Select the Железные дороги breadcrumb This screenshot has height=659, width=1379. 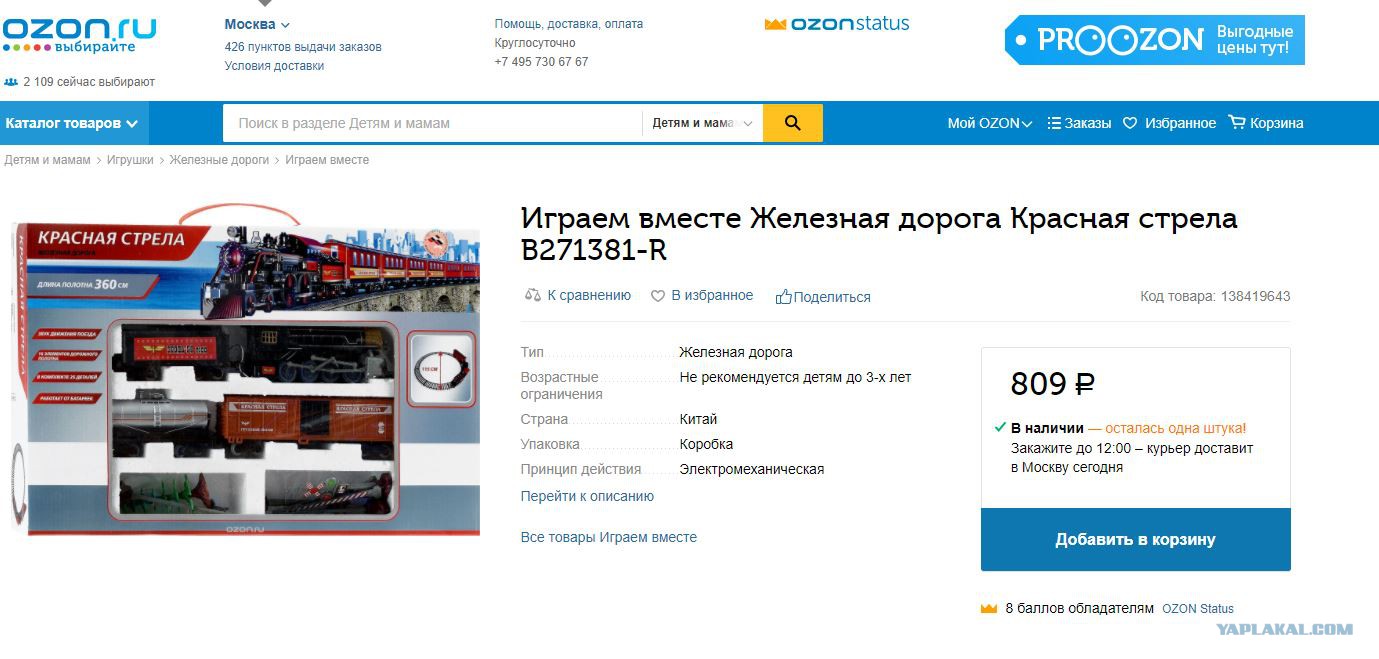[x=219, y=160]
